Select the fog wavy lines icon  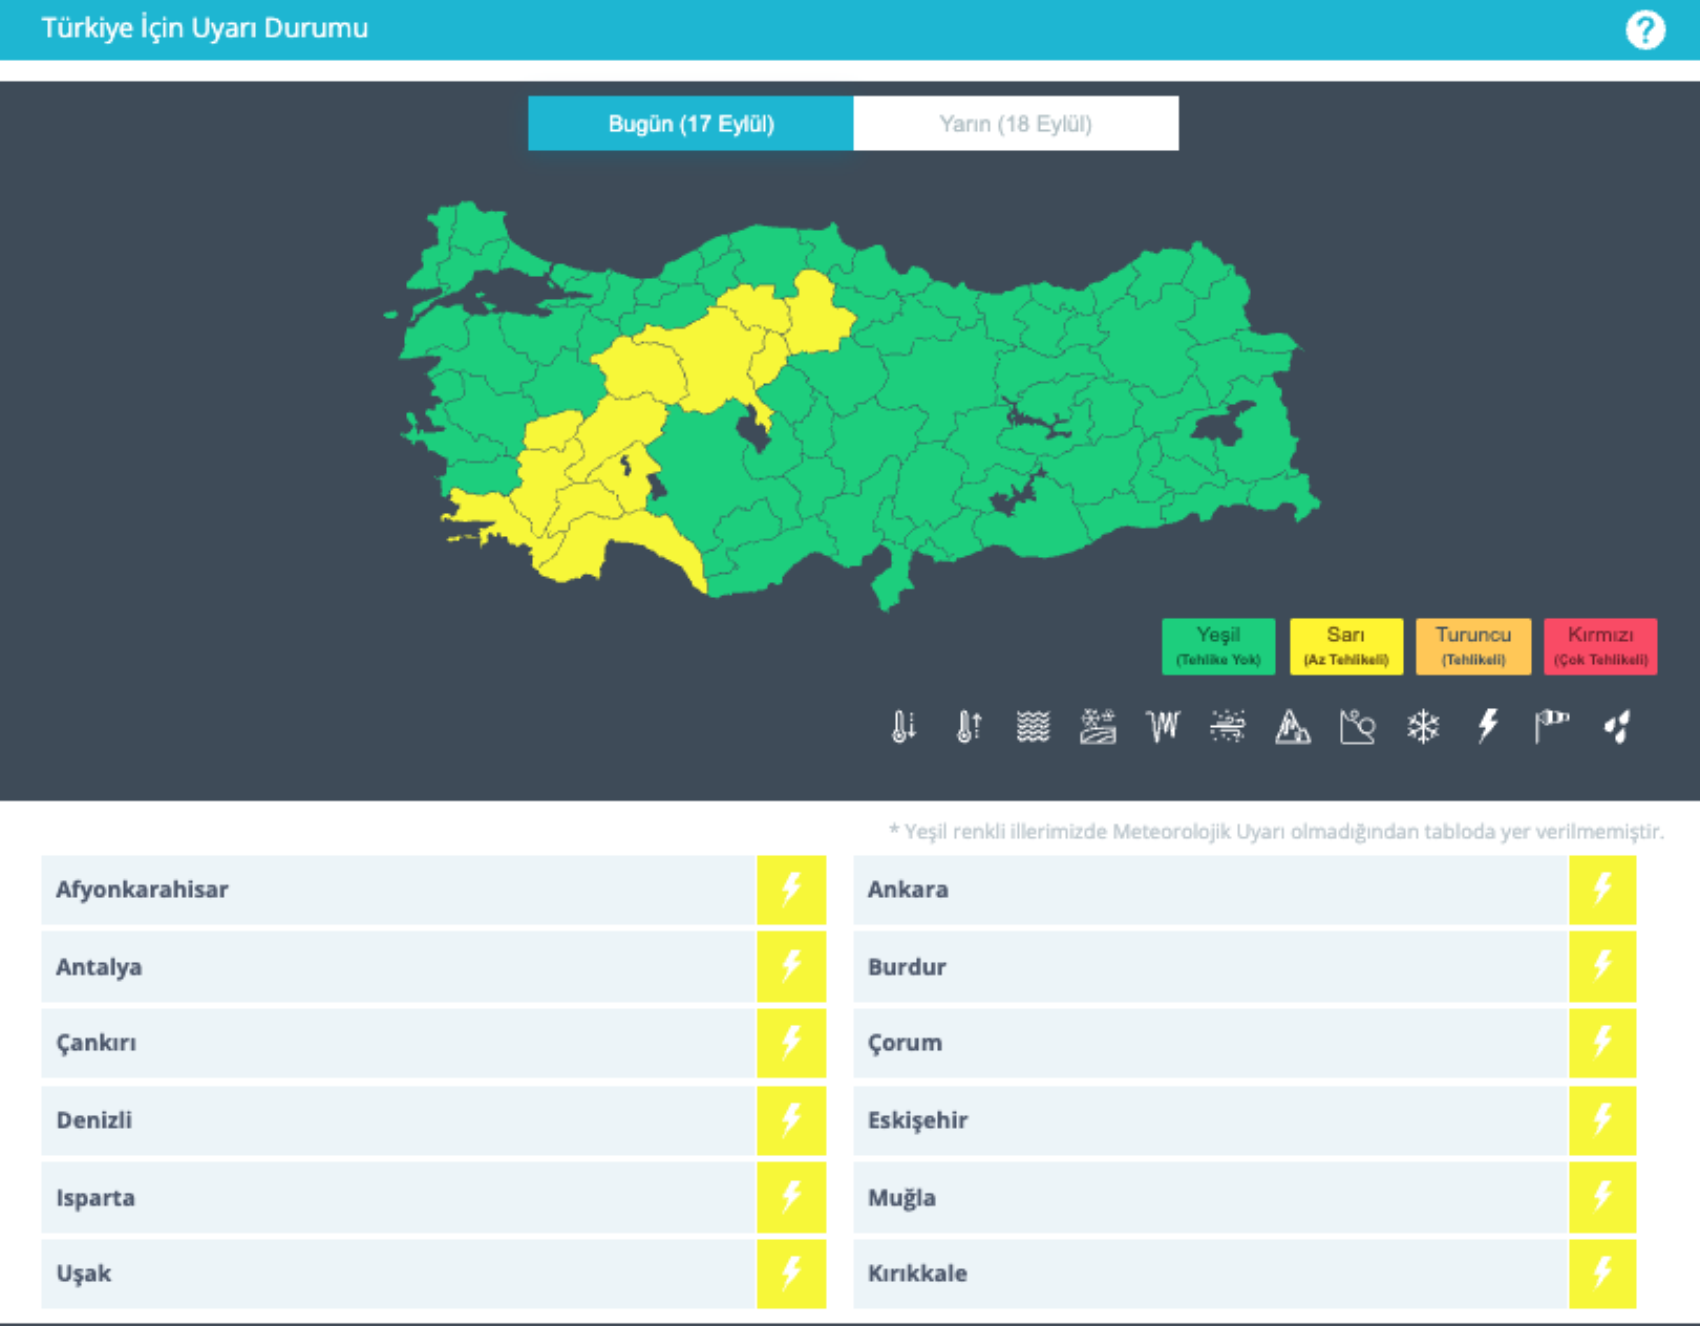point(1033,726)
